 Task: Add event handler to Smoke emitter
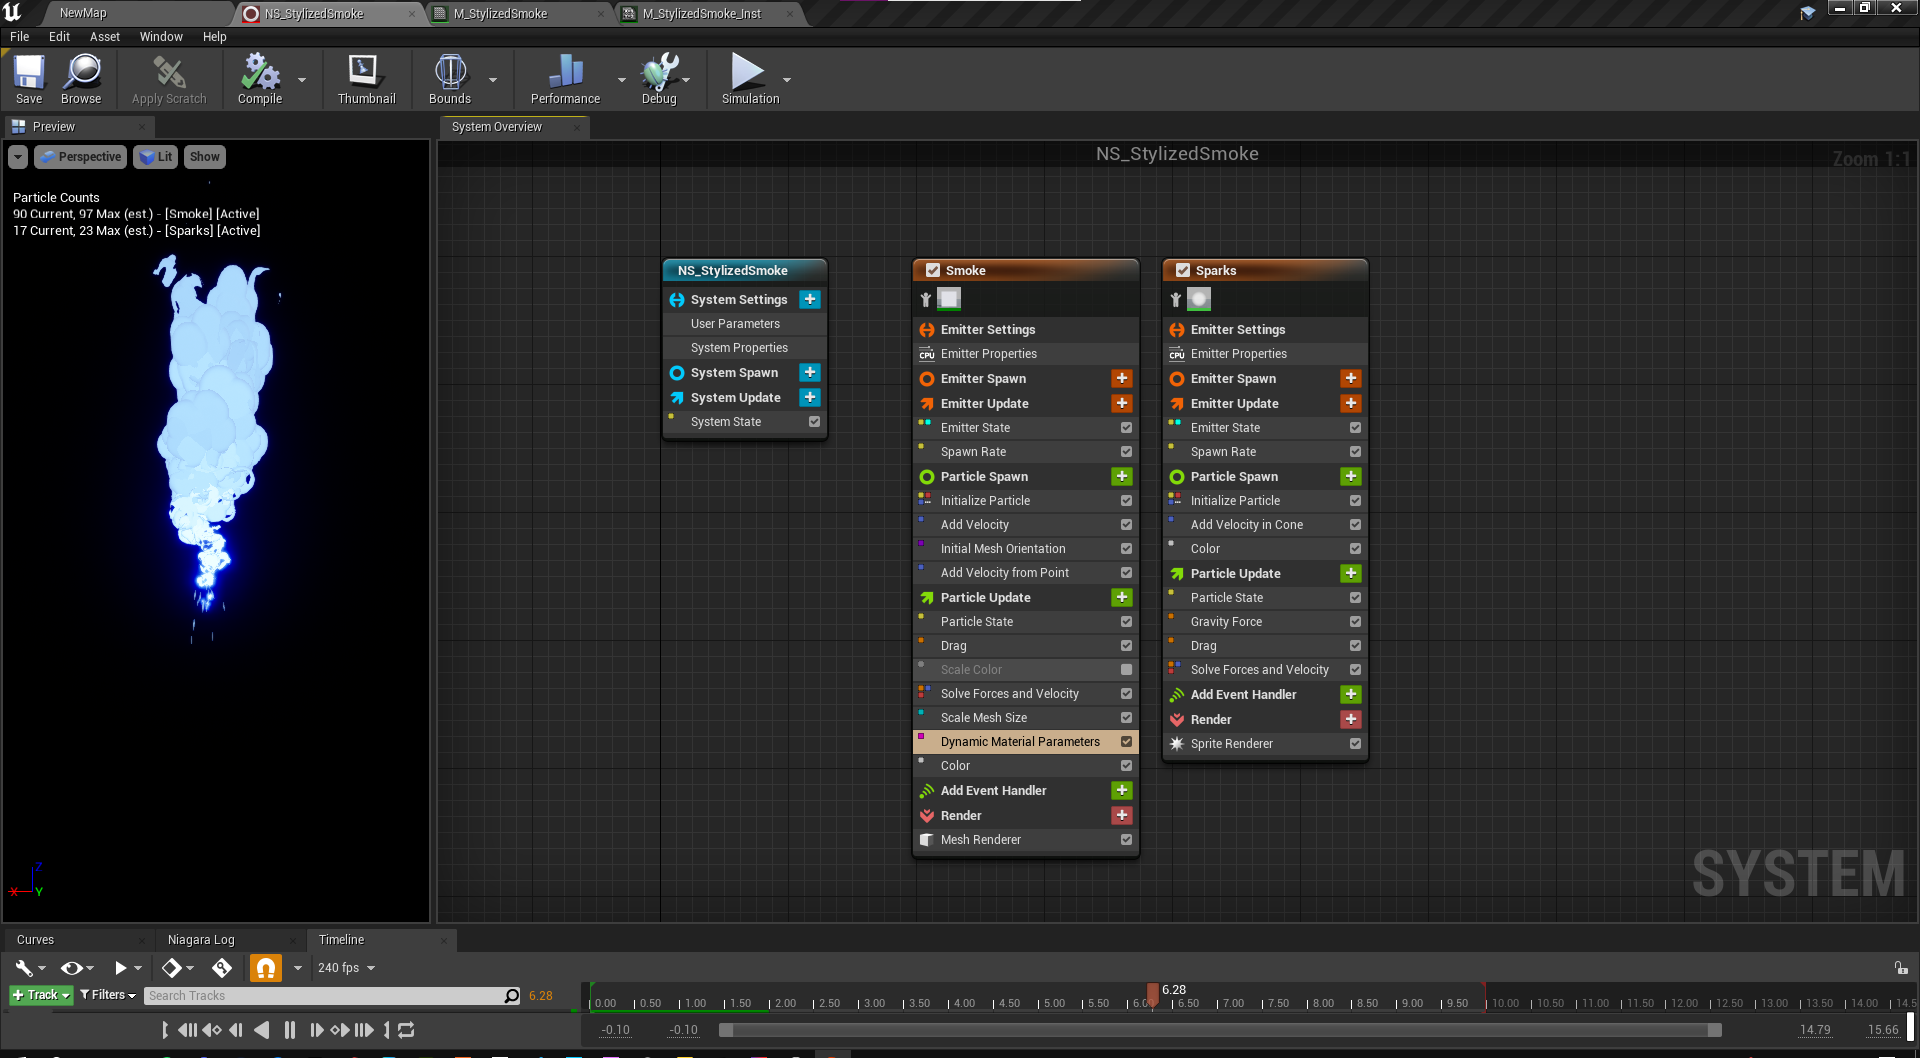coord(1122,790)
